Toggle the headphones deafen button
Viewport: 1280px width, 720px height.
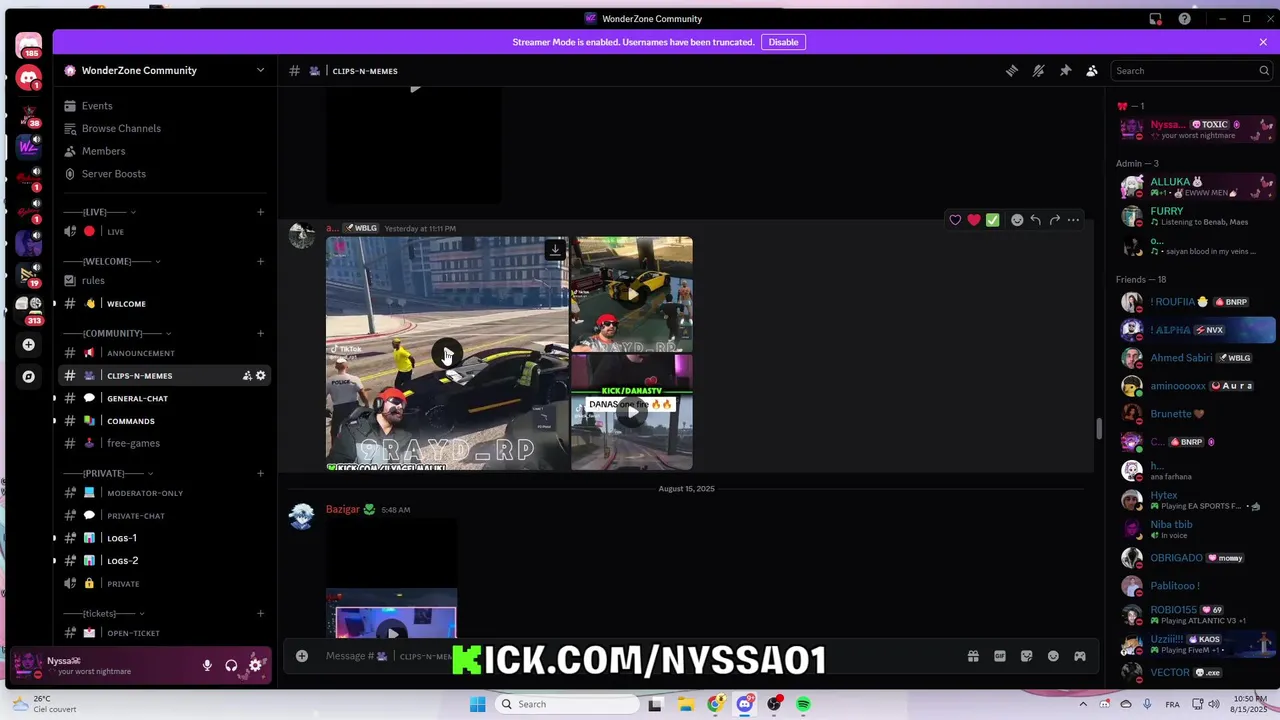click(231, 665)
